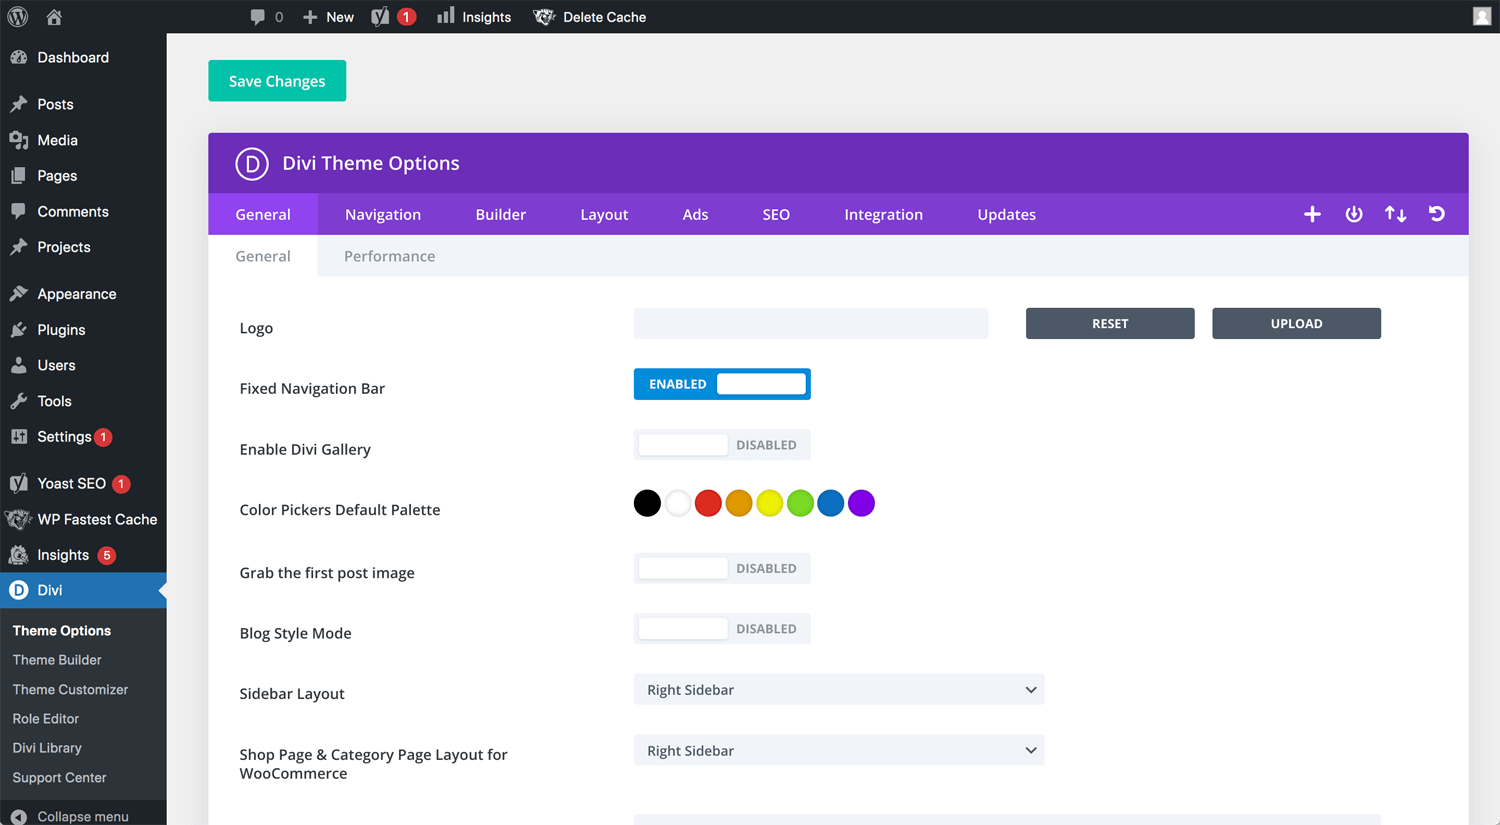Viewport: 1500px width, 825px height.
Task: Click the Save Changes button
Action: pos(277,81)
